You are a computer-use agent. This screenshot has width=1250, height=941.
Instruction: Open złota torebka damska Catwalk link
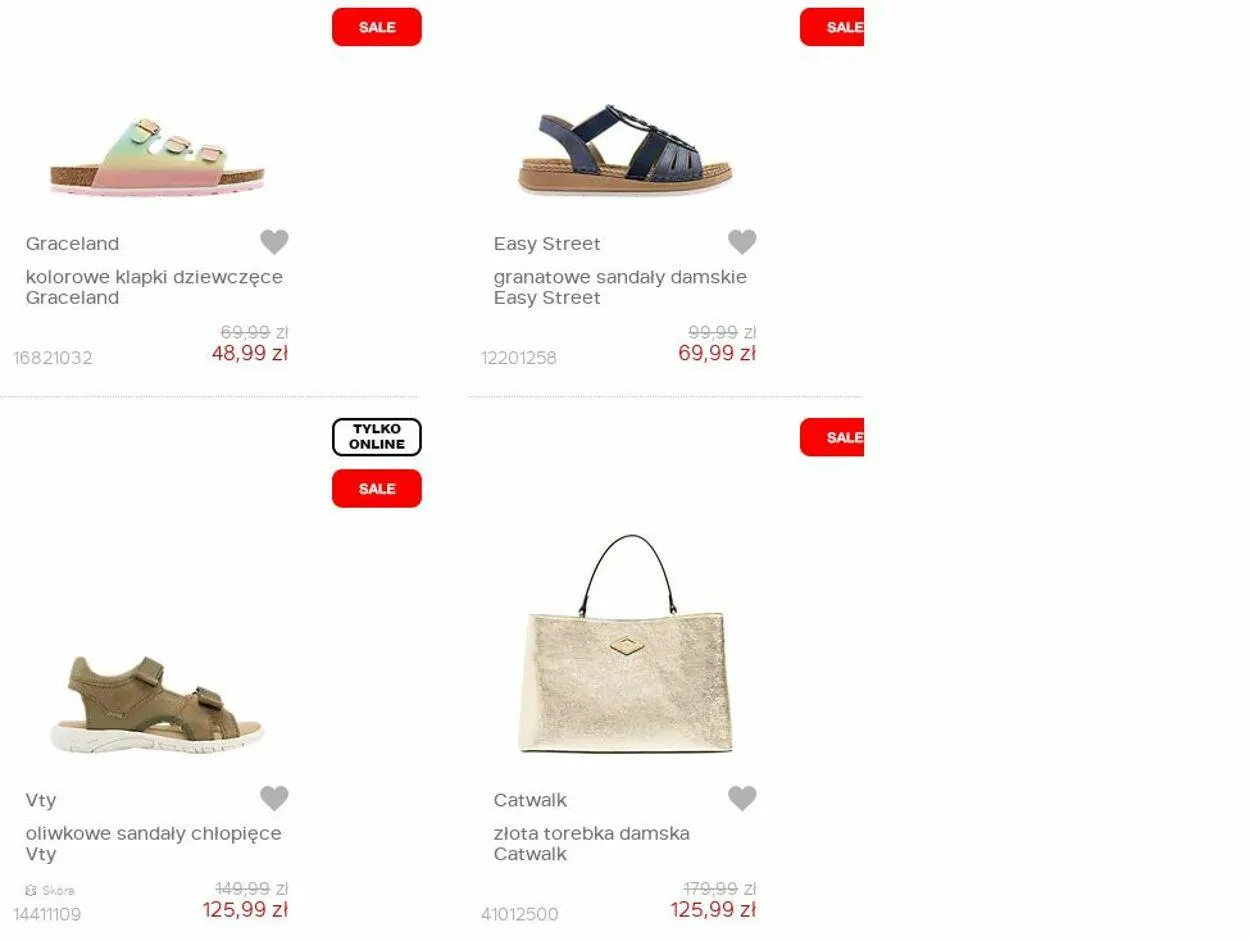pyautogui.click(x=591, y=843)
